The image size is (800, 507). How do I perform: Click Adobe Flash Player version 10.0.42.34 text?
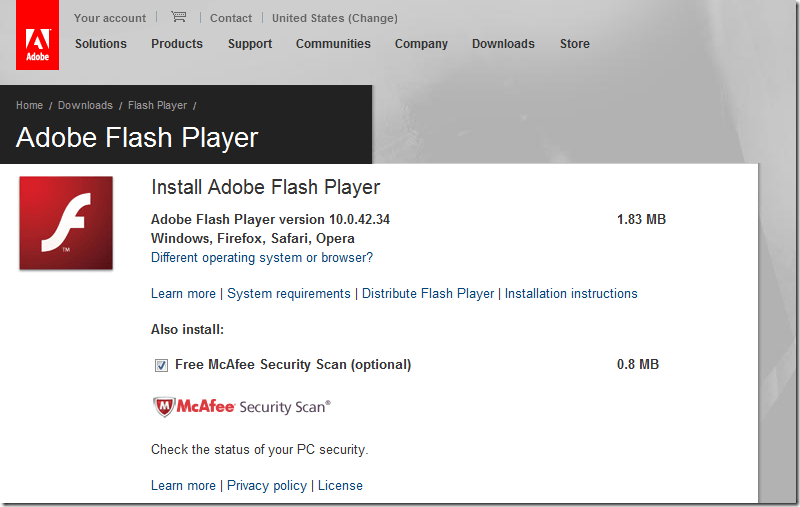click(x=270, y=220)
